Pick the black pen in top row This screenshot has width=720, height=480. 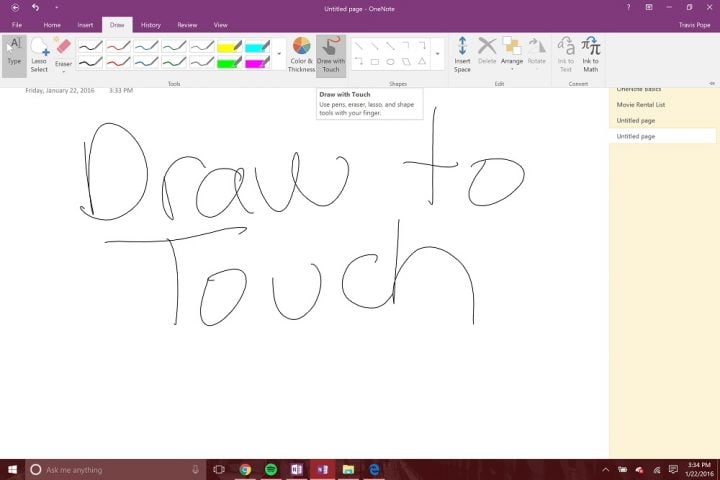[90, 46]
